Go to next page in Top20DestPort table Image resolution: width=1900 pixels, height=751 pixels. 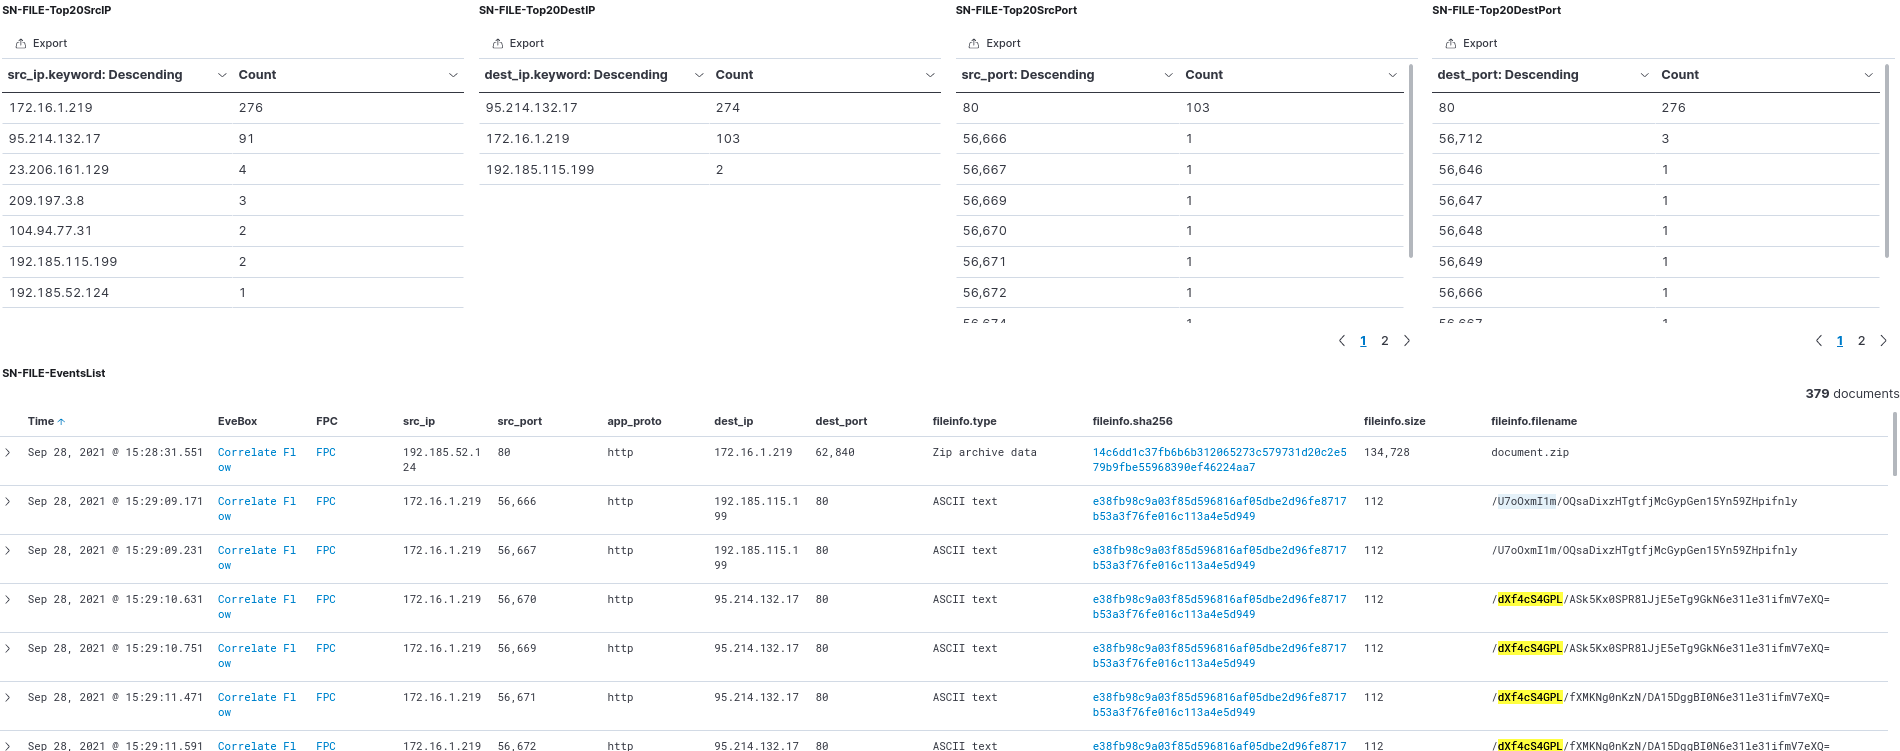1883,341
